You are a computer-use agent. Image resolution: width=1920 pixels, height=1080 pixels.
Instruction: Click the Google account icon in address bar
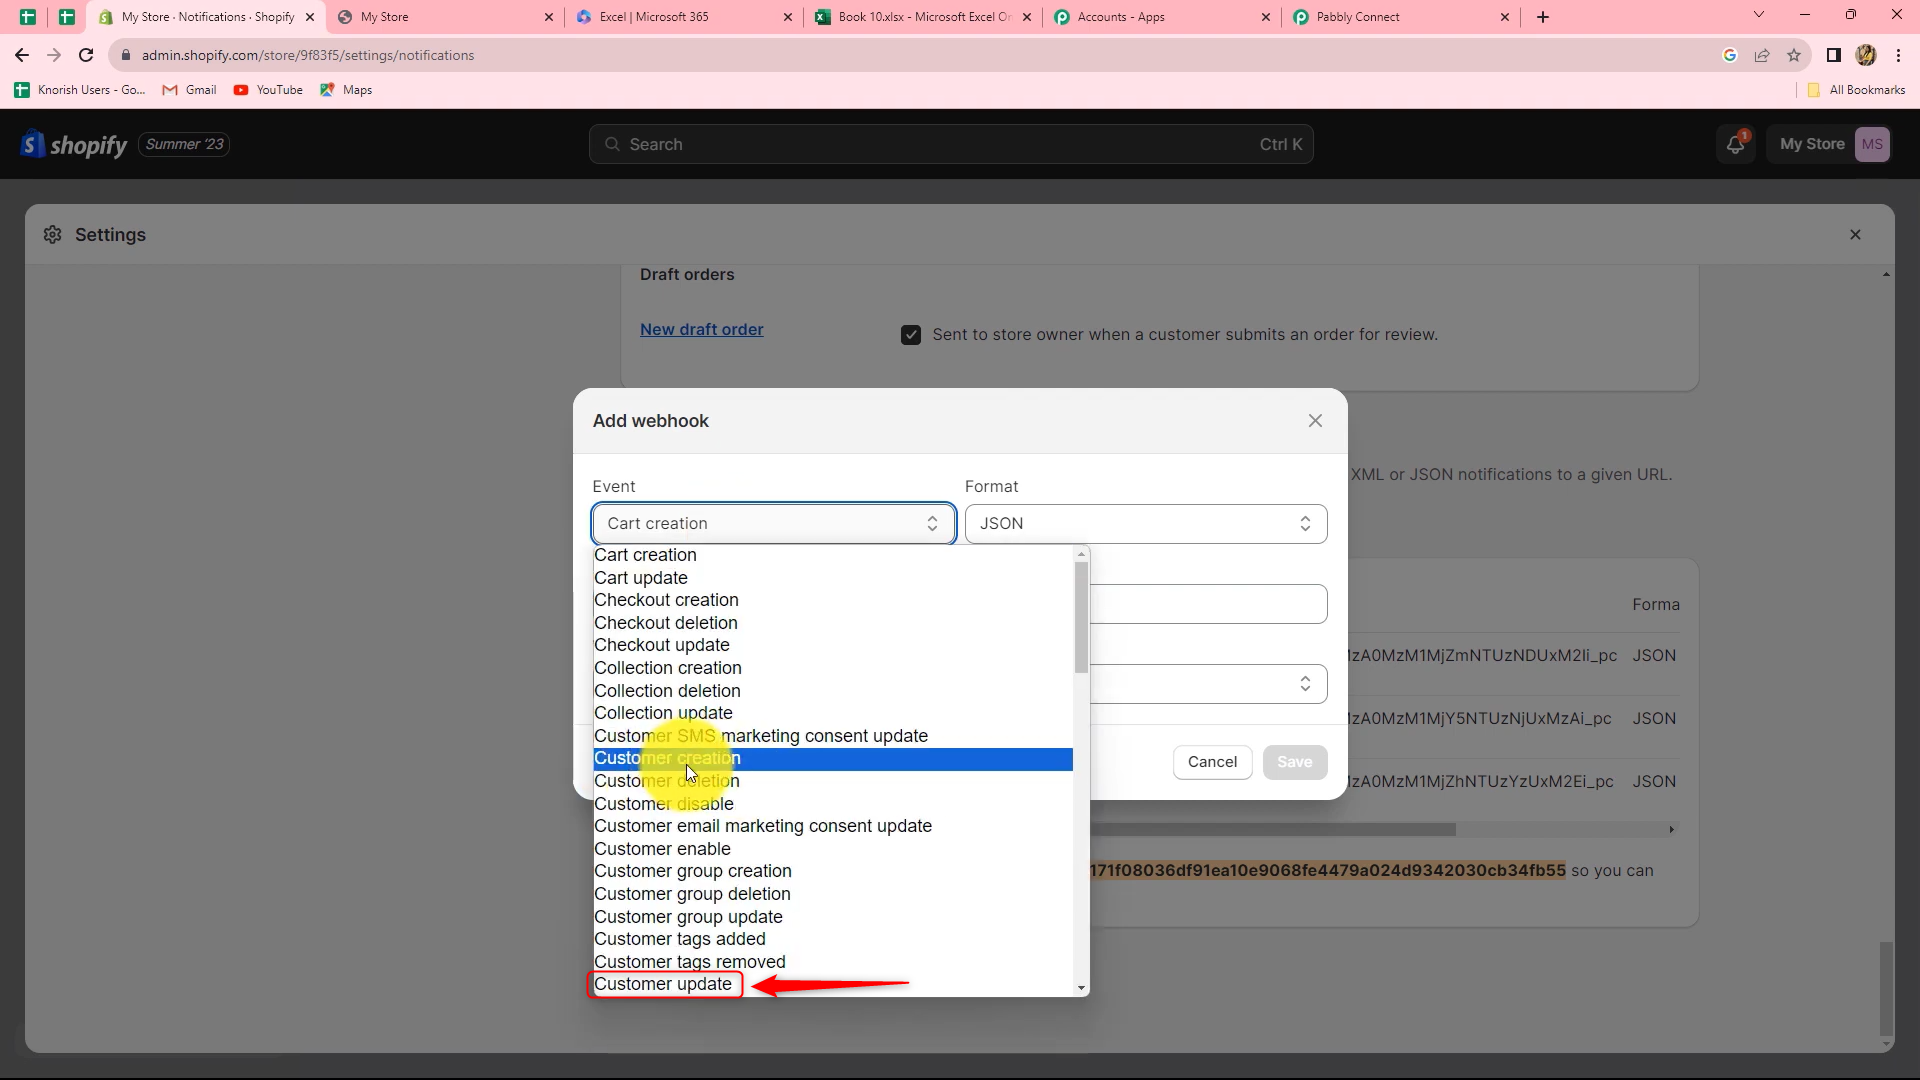click(x=1730, y=55)
